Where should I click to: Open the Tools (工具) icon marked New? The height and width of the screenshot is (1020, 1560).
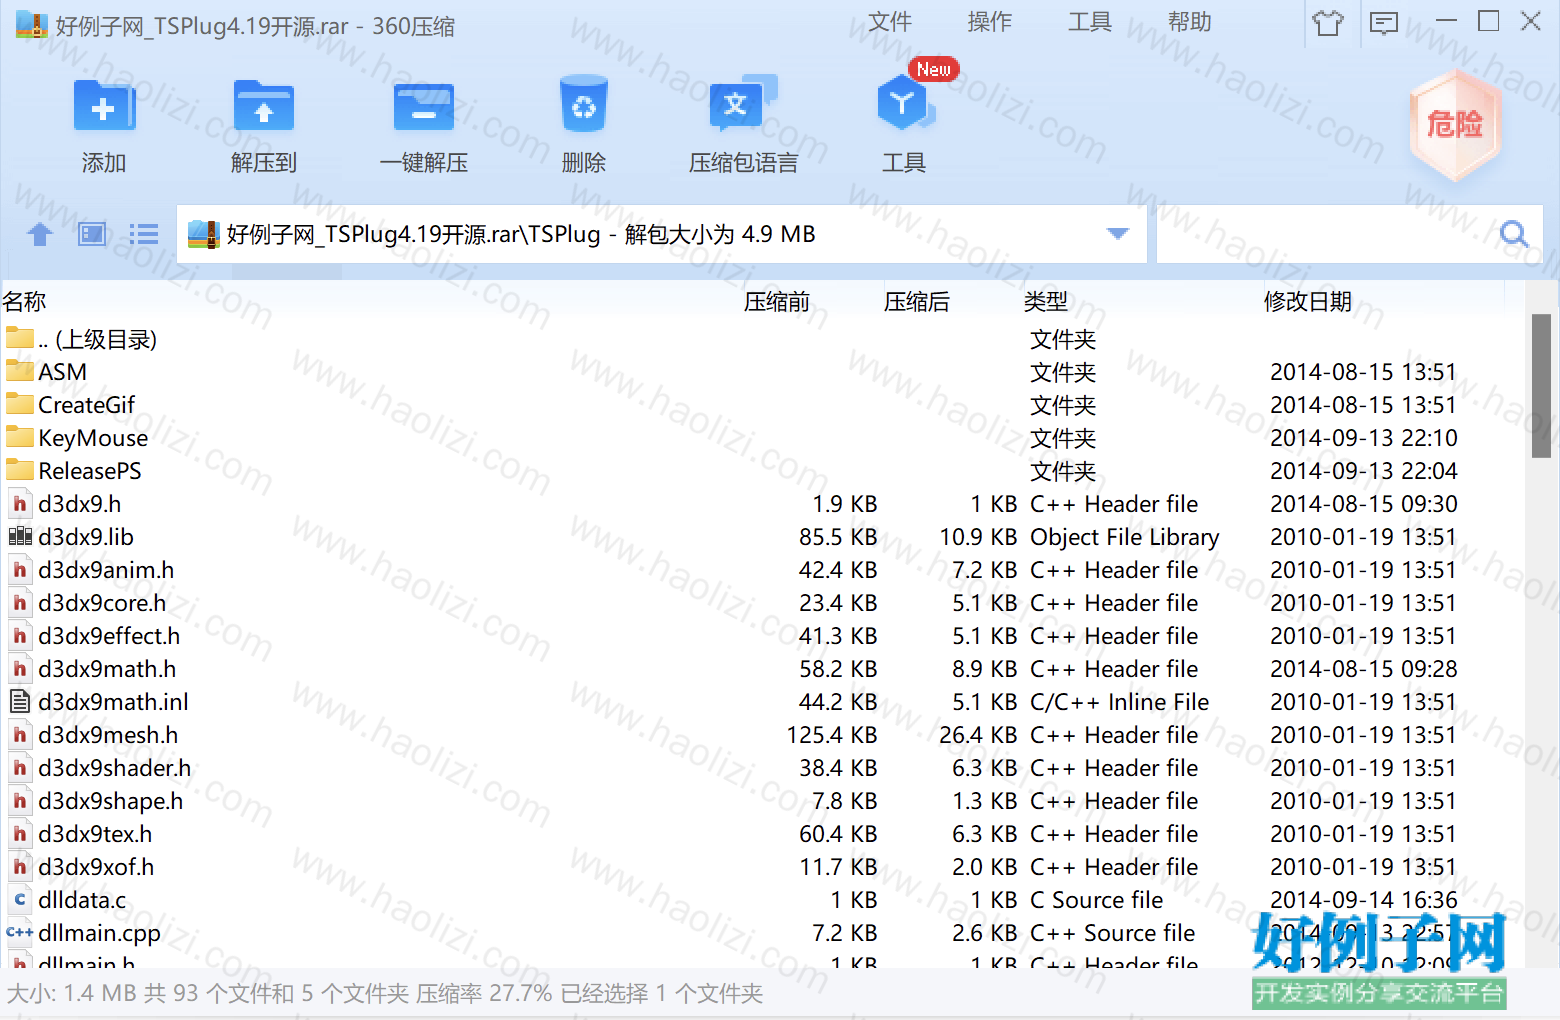coord(906,102)
